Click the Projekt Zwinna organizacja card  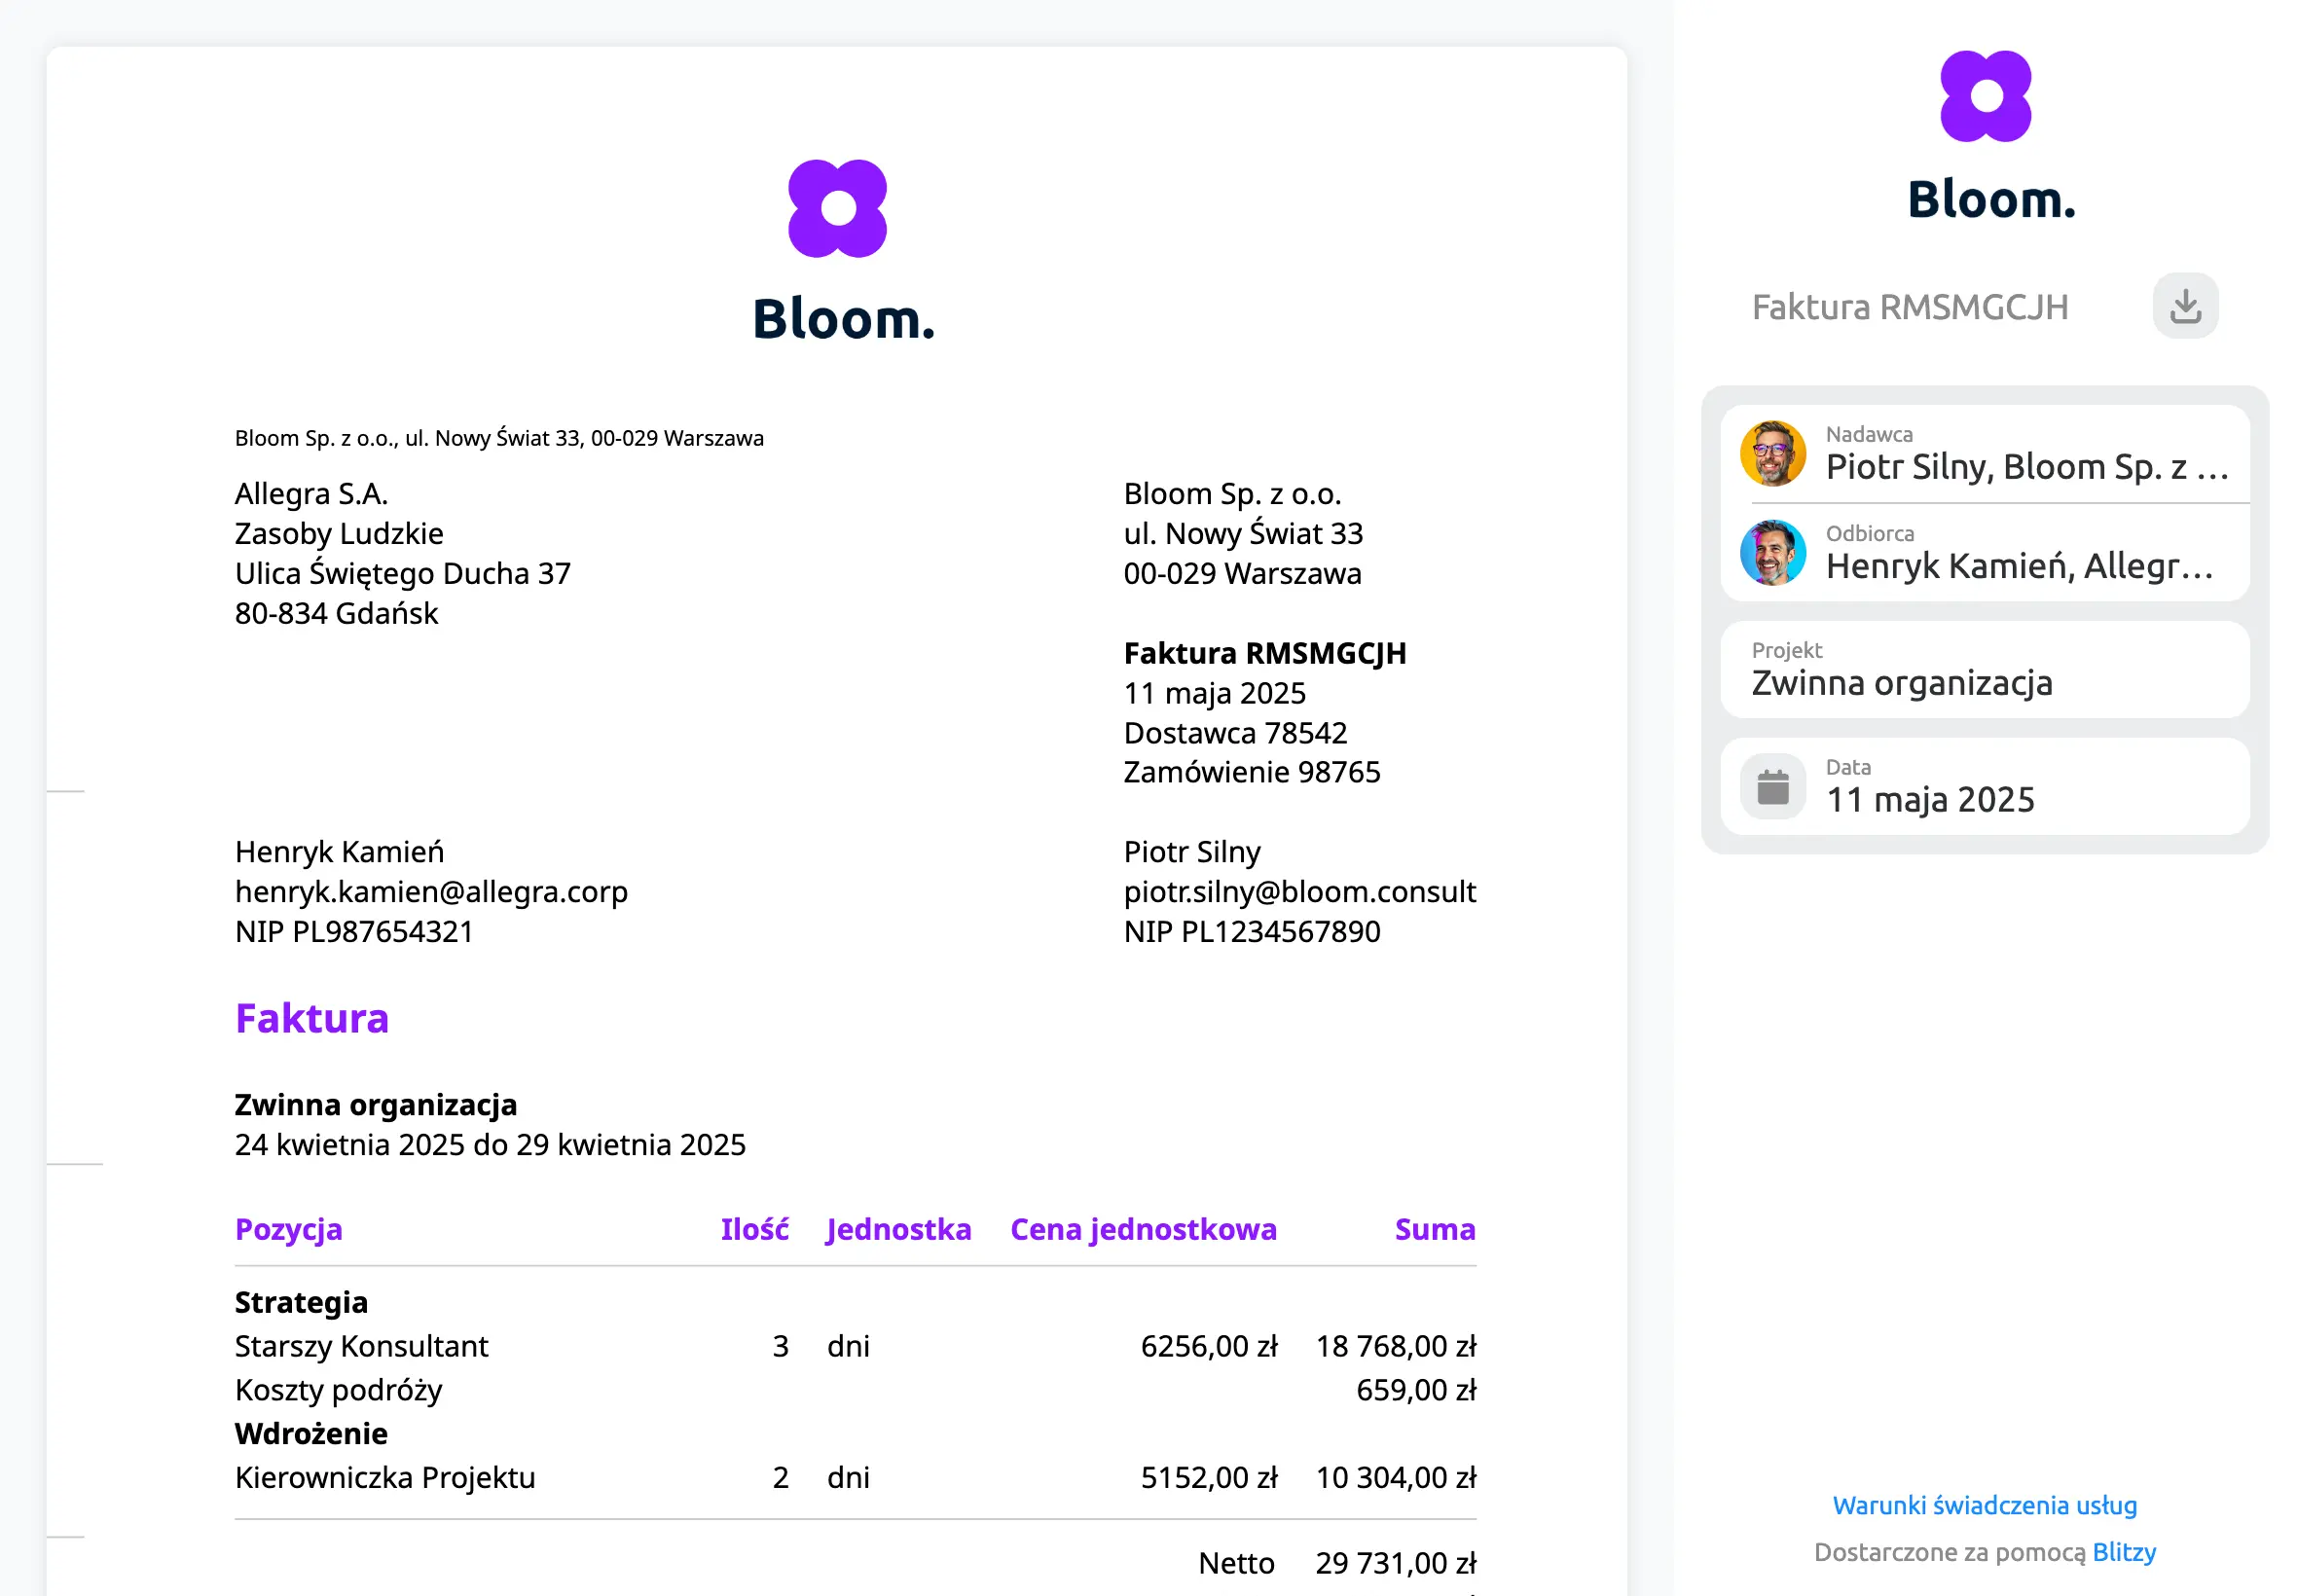pyautogui.click(x=1984, y=669)
